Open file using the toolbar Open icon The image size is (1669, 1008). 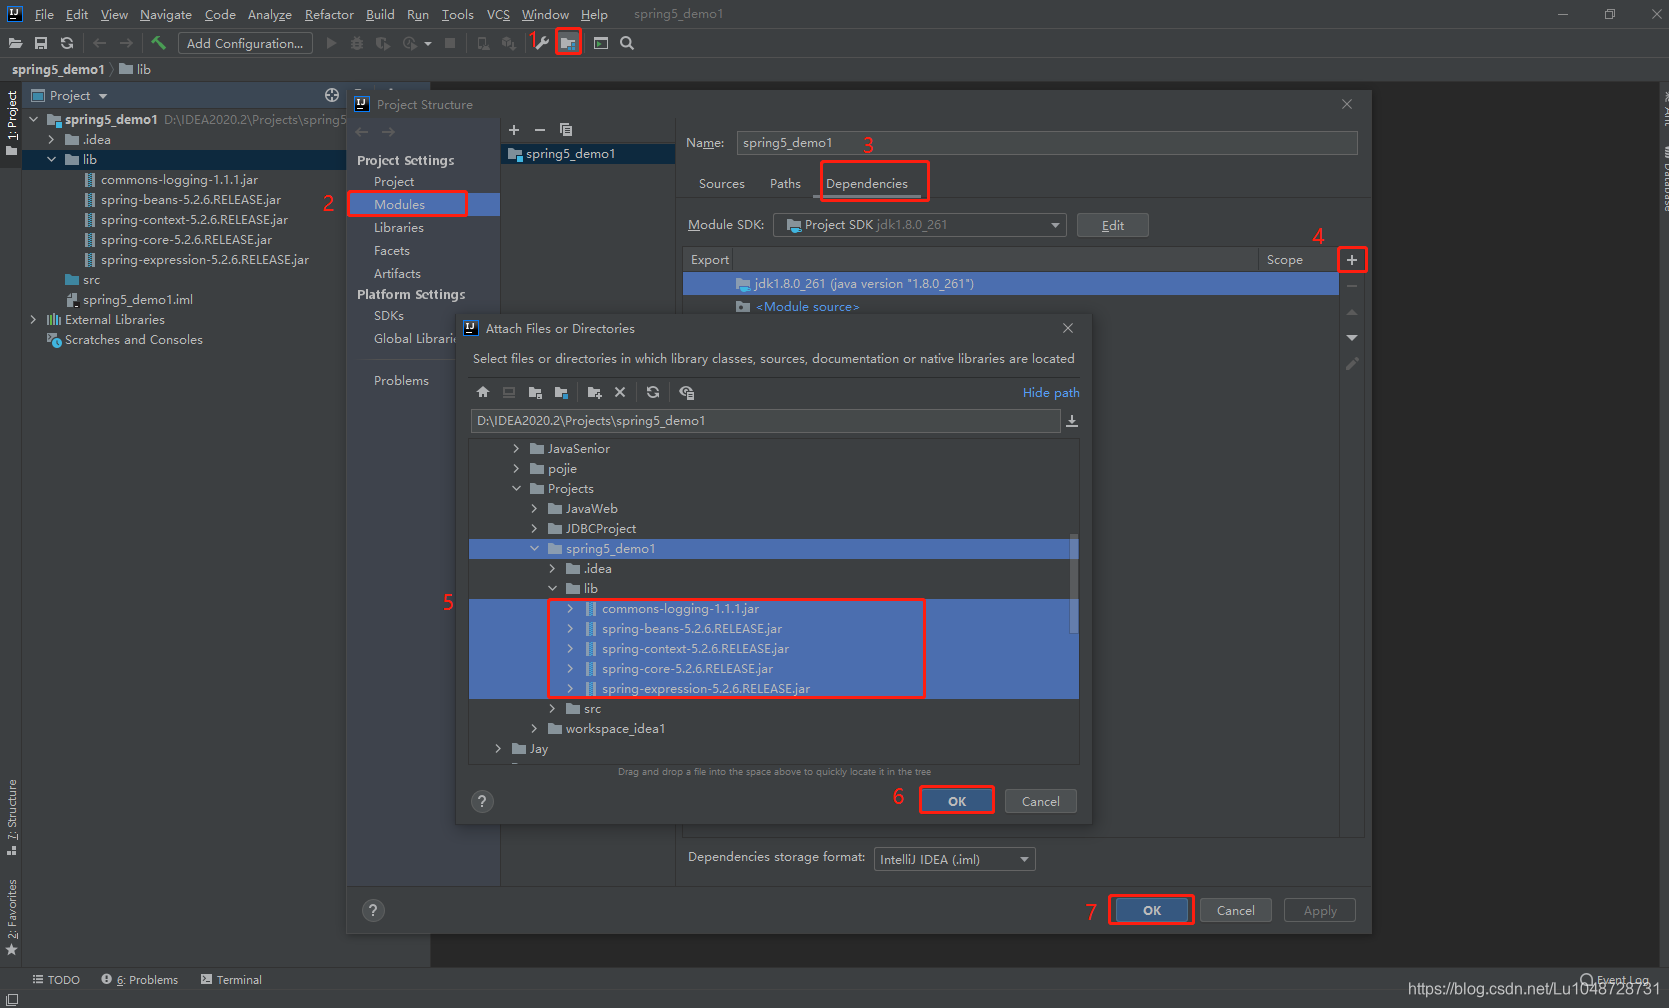pyautogui.click(x=15, y=43)
